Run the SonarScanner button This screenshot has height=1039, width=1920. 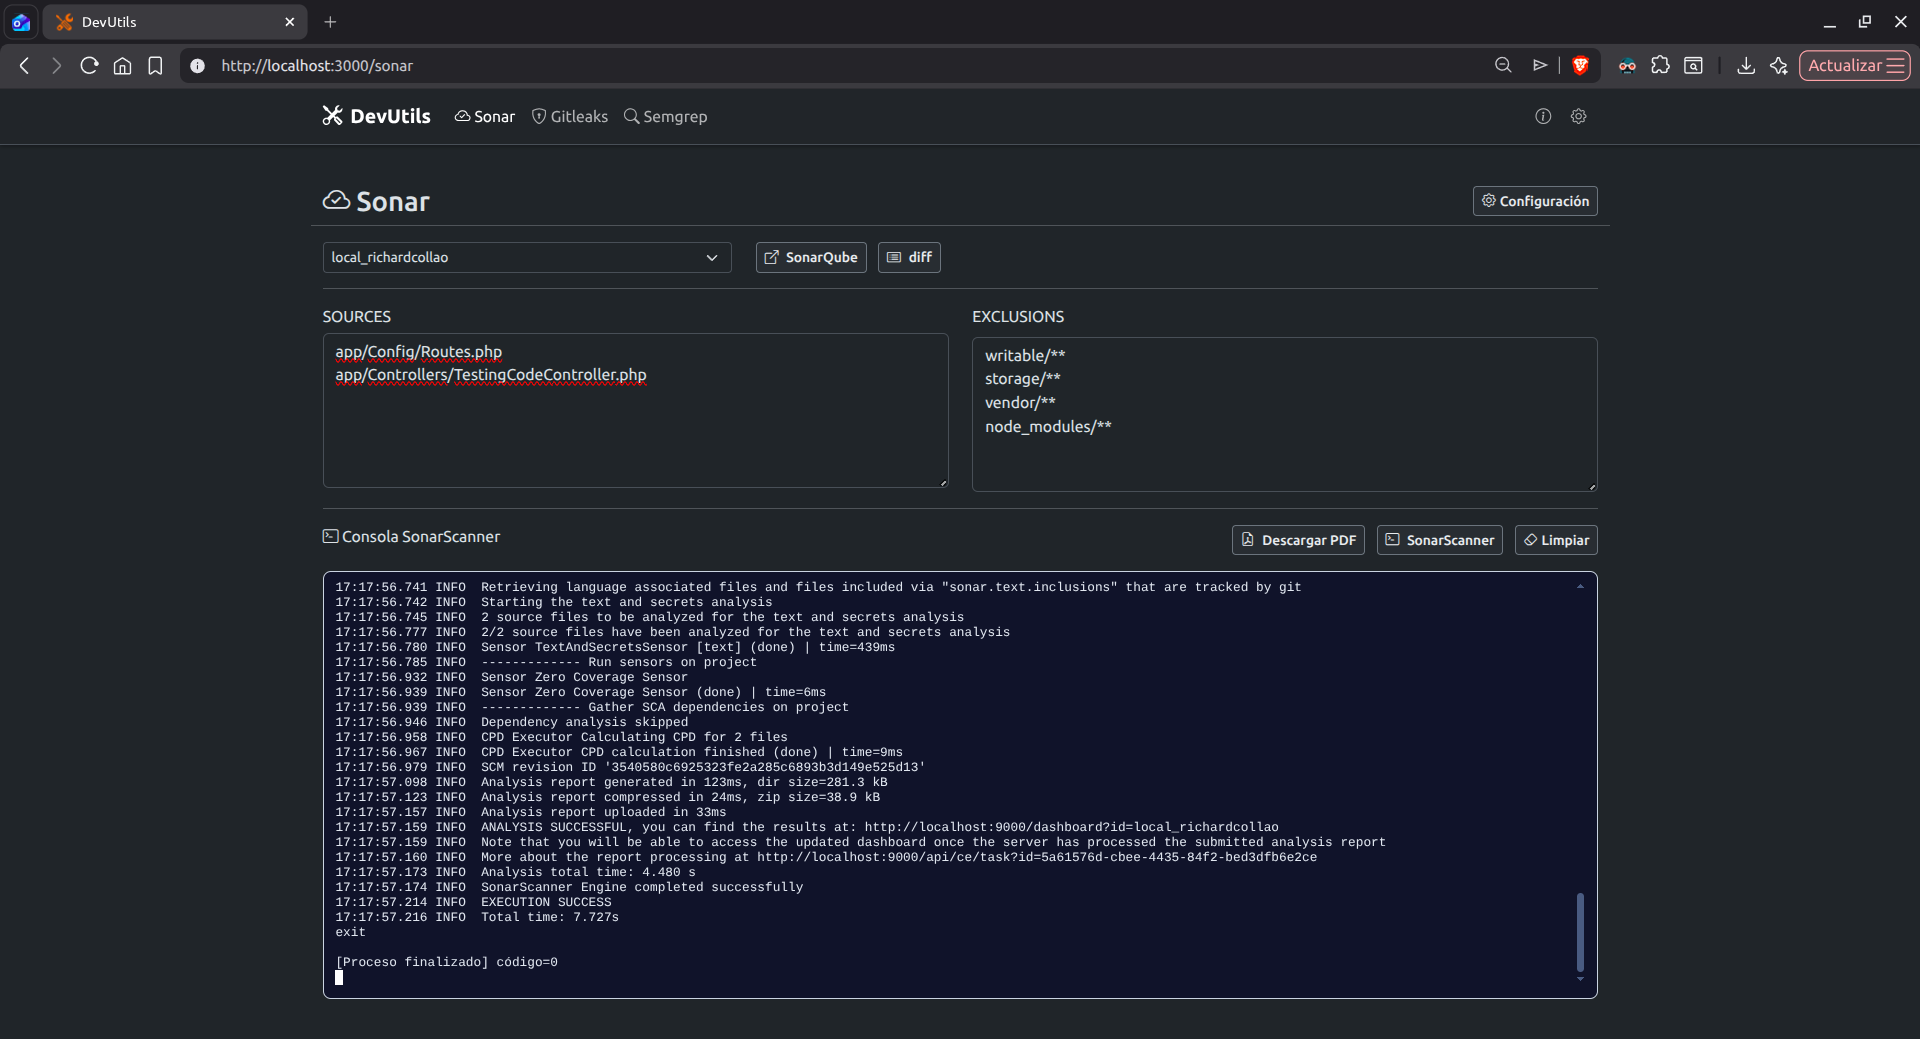pos(1439,540)
